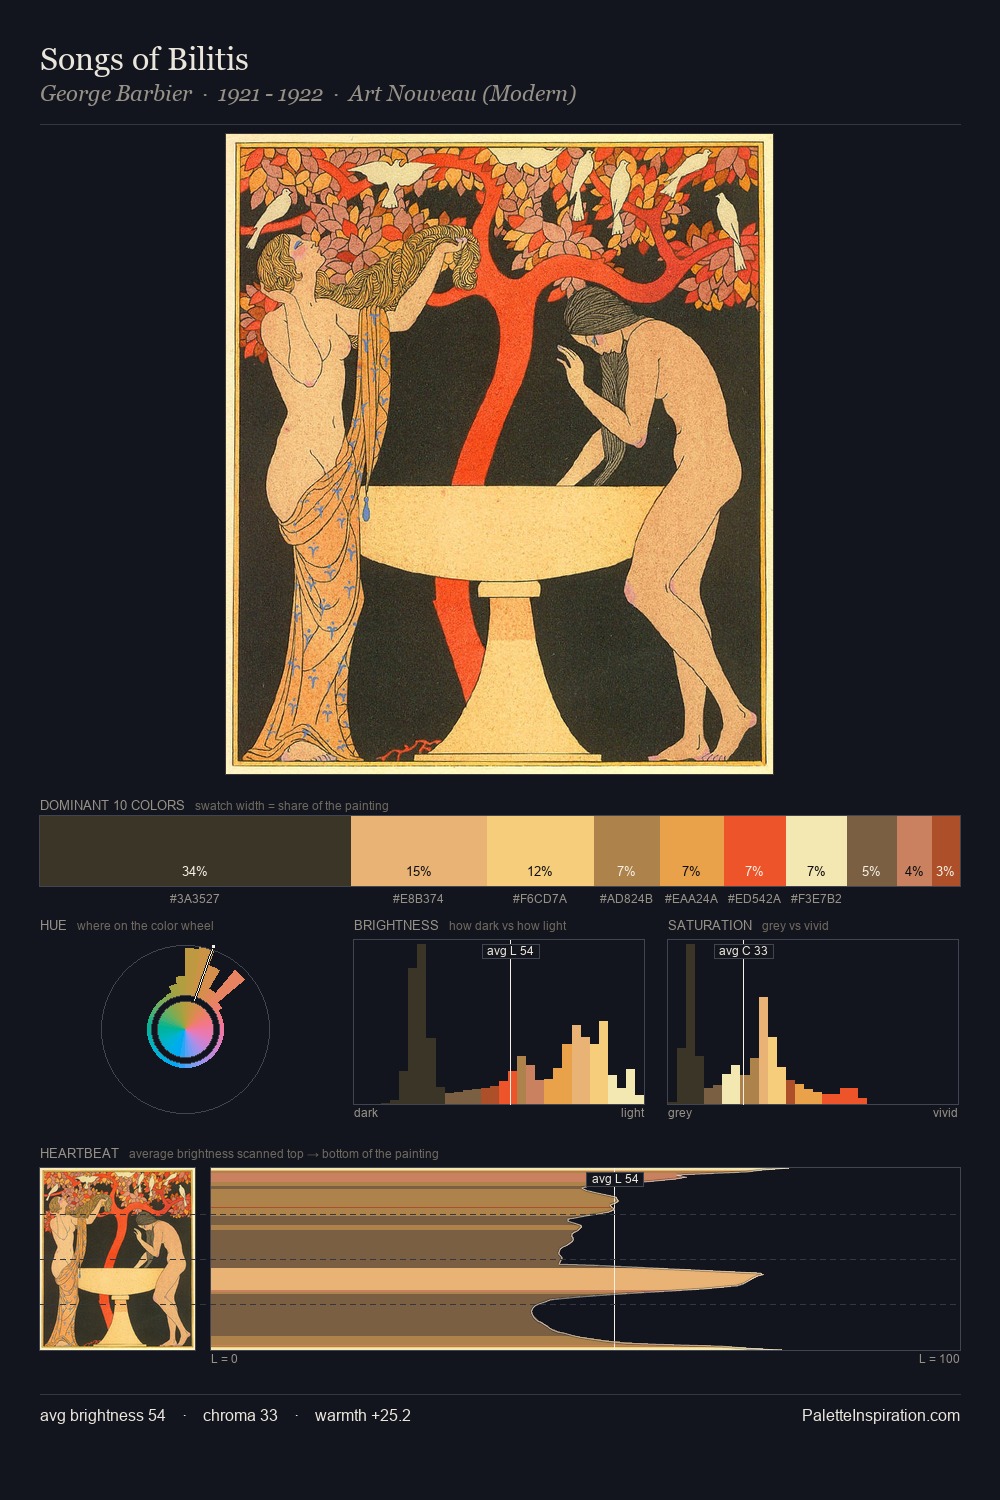Select the 15% tan swatch #E8B374
Viewport: 1000px width, 1500px height.
pyautogui.click(x=419, y=851)
